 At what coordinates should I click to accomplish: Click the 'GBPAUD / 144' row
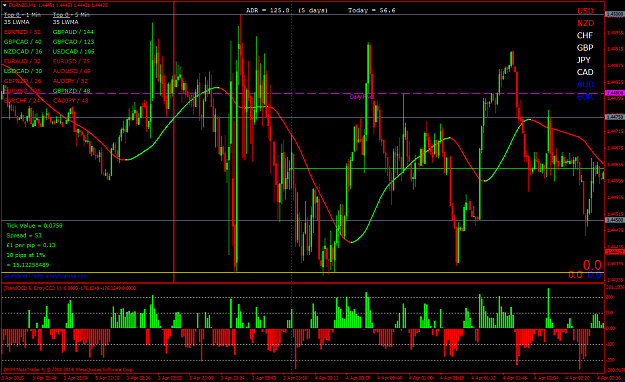pos(73,32)
